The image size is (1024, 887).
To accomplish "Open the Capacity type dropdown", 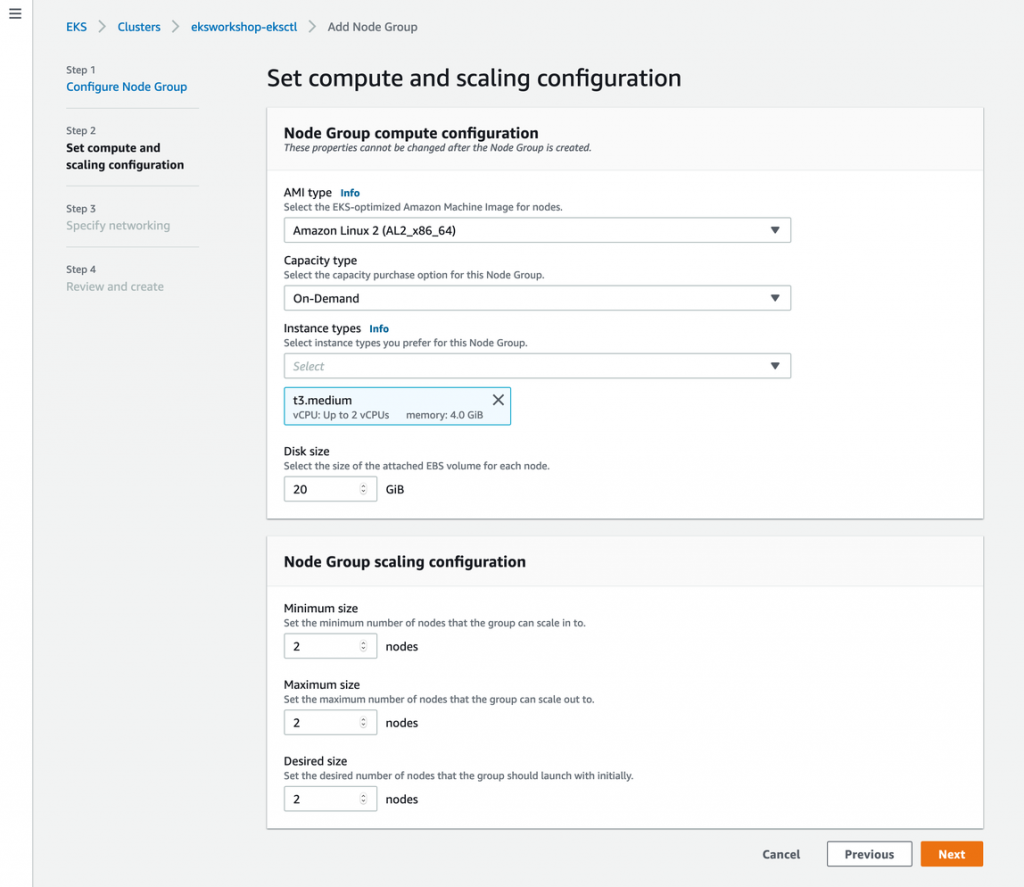I will point(537,298).
